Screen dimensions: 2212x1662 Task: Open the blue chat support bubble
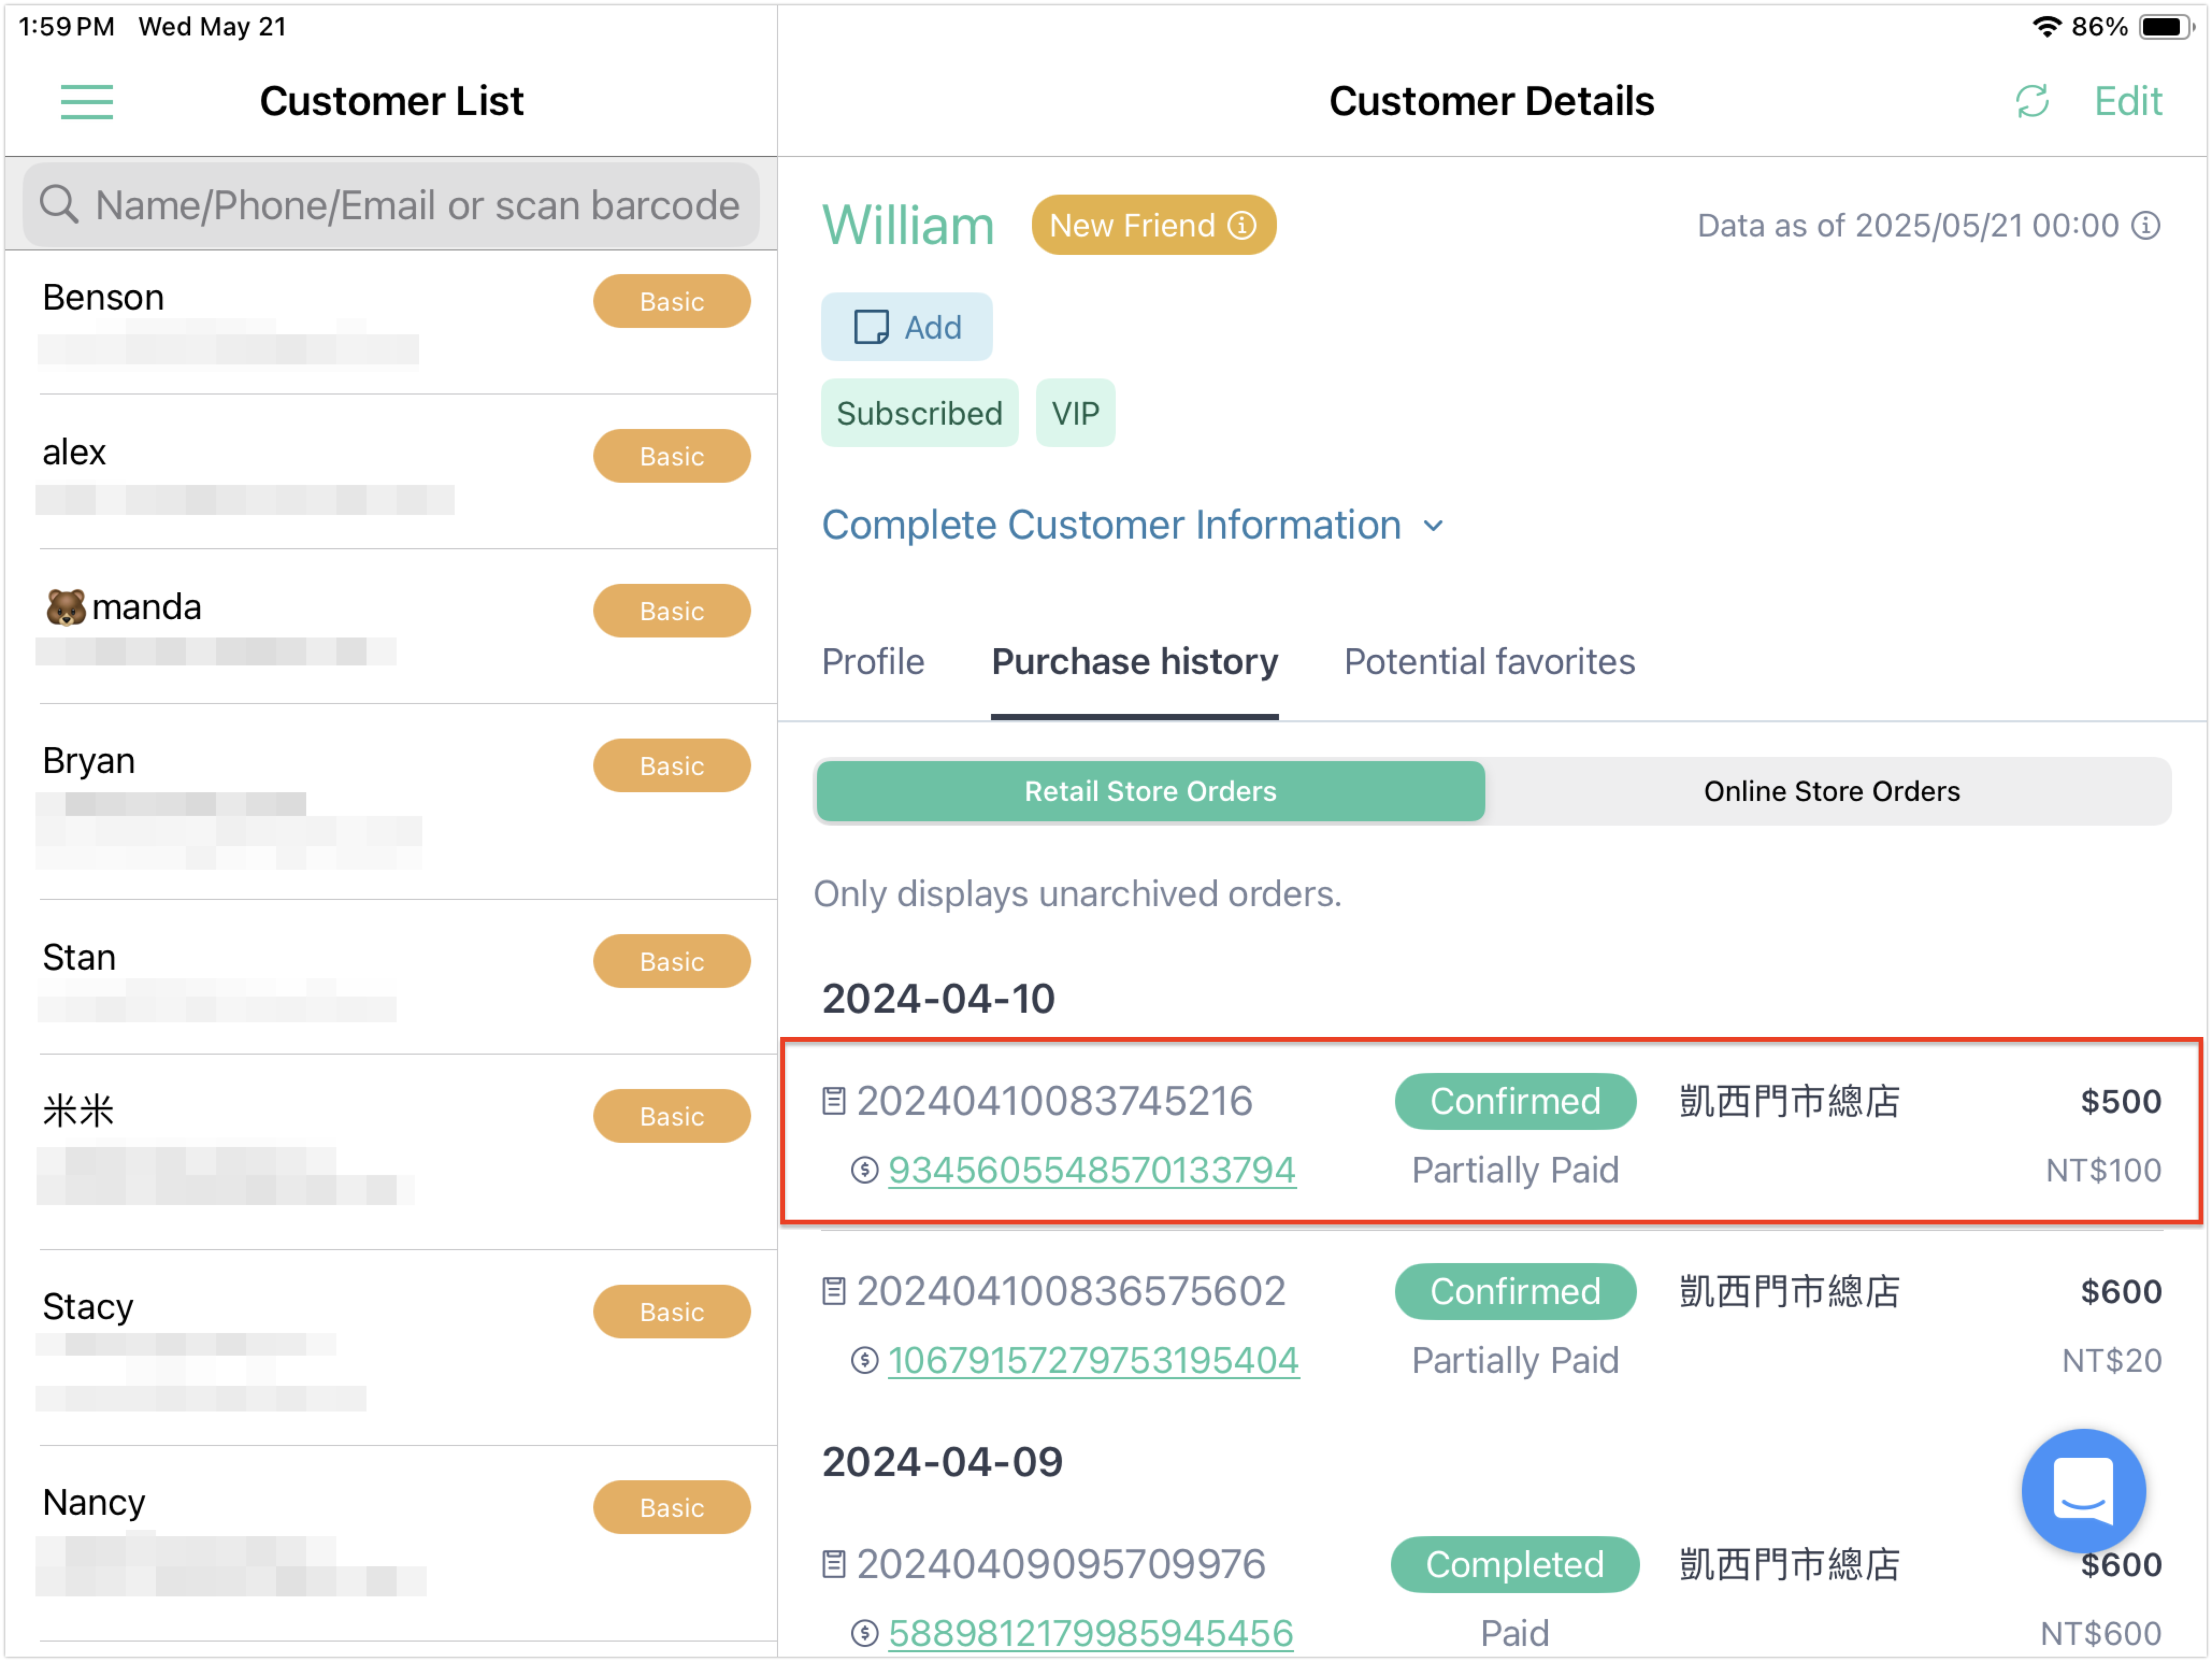[x=2083, y=1491]
